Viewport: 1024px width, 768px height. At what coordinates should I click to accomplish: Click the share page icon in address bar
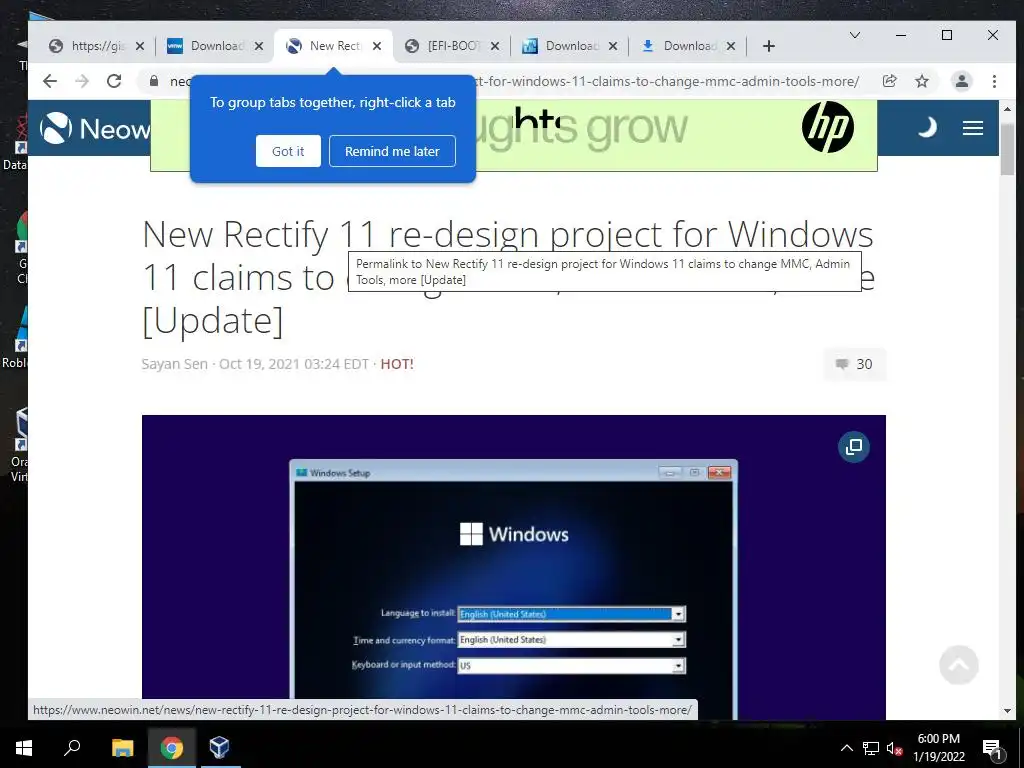889,81
